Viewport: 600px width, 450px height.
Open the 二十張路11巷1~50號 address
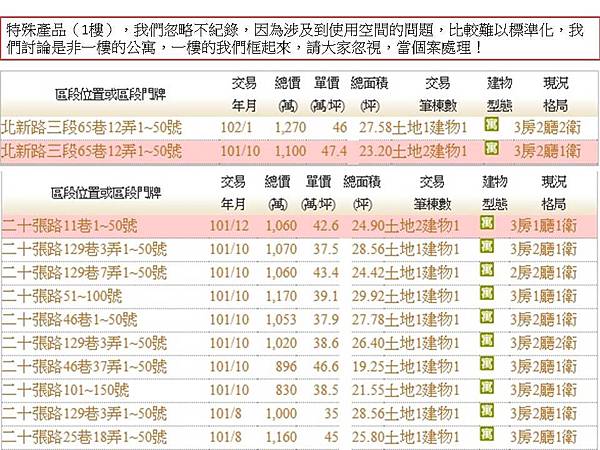pyautogui.click(x=69, y=226)
